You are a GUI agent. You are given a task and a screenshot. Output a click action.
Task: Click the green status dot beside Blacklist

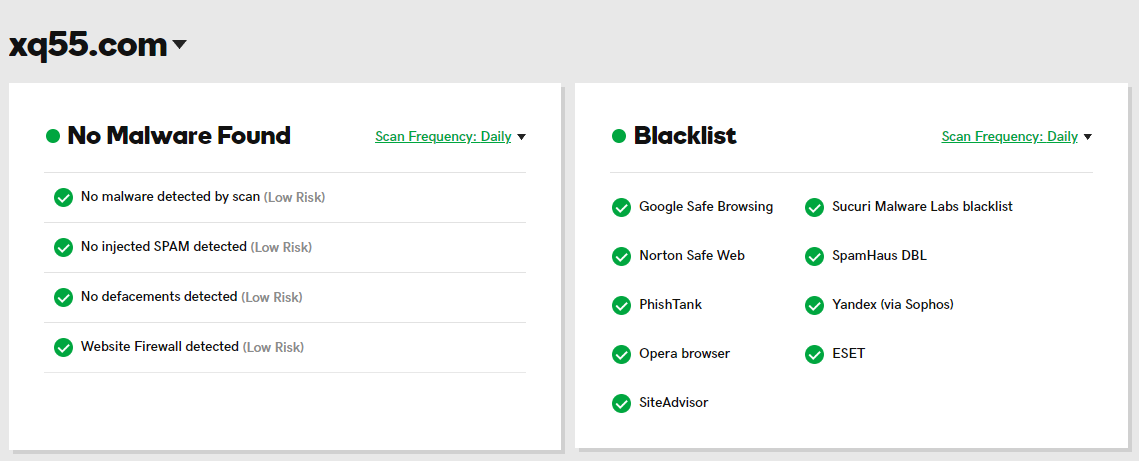[619, 136]
